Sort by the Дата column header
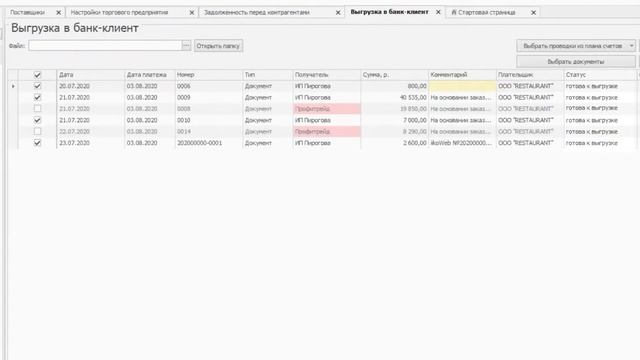This screenshot has height=360, width=640. pos(90,75)
